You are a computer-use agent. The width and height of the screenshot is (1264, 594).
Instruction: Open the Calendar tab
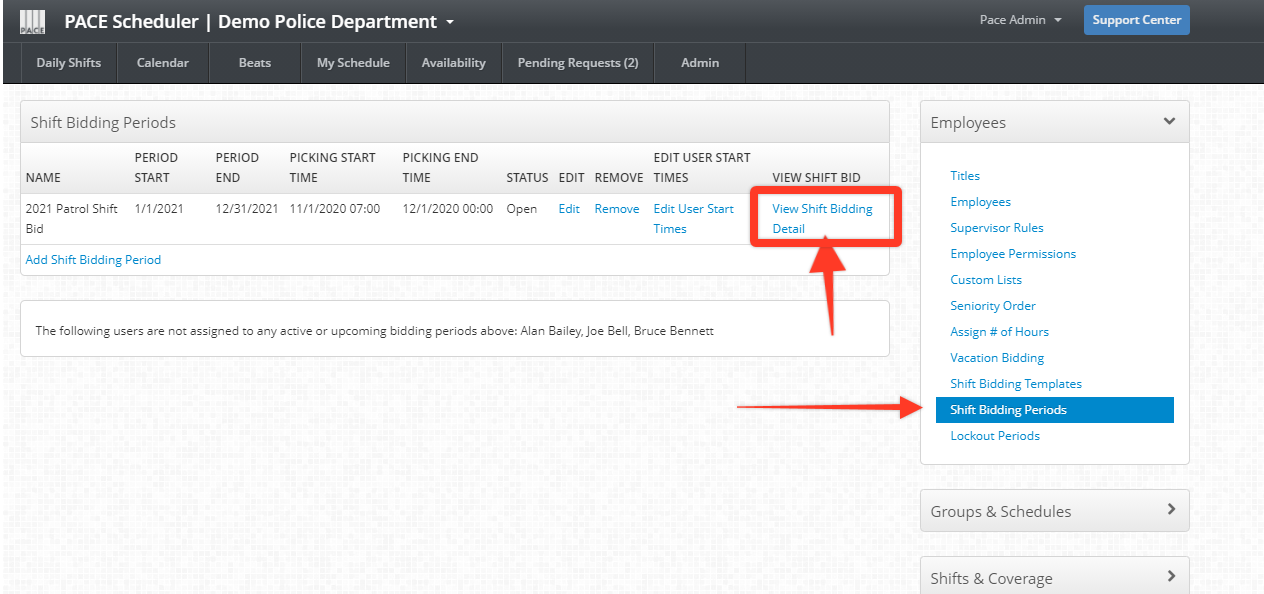(162, 62)
